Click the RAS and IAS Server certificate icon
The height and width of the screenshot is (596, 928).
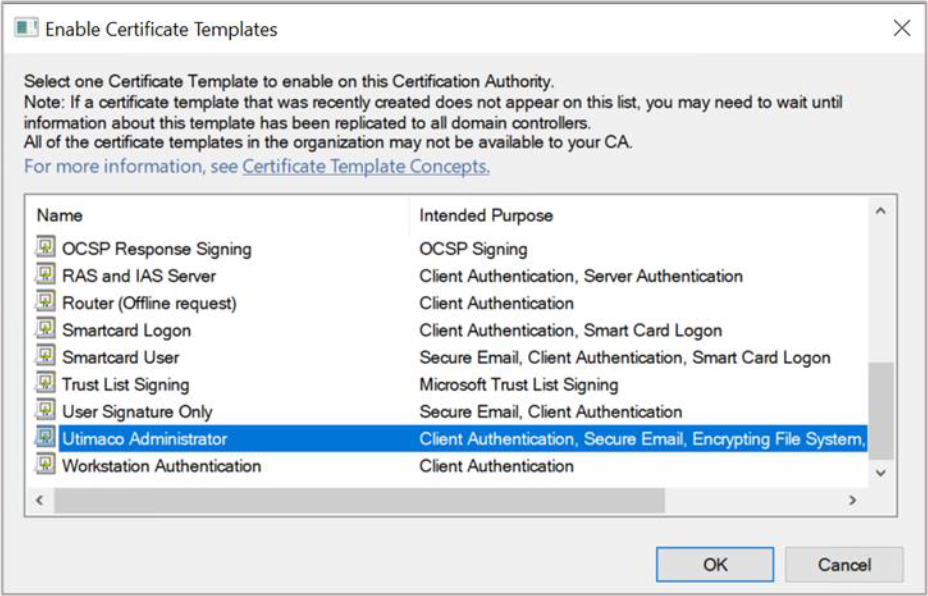[x=46, y=276]
